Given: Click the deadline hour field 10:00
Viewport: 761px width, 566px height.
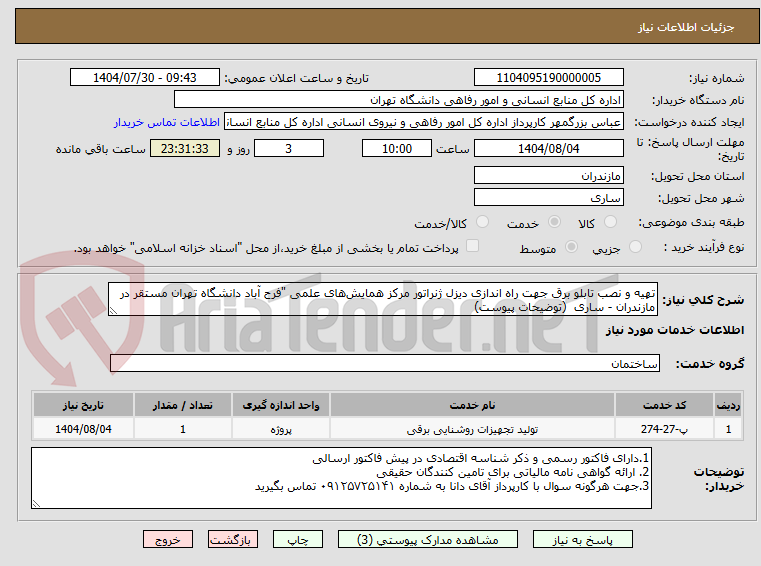Looking at the screenshot, I should coord(397,149).
